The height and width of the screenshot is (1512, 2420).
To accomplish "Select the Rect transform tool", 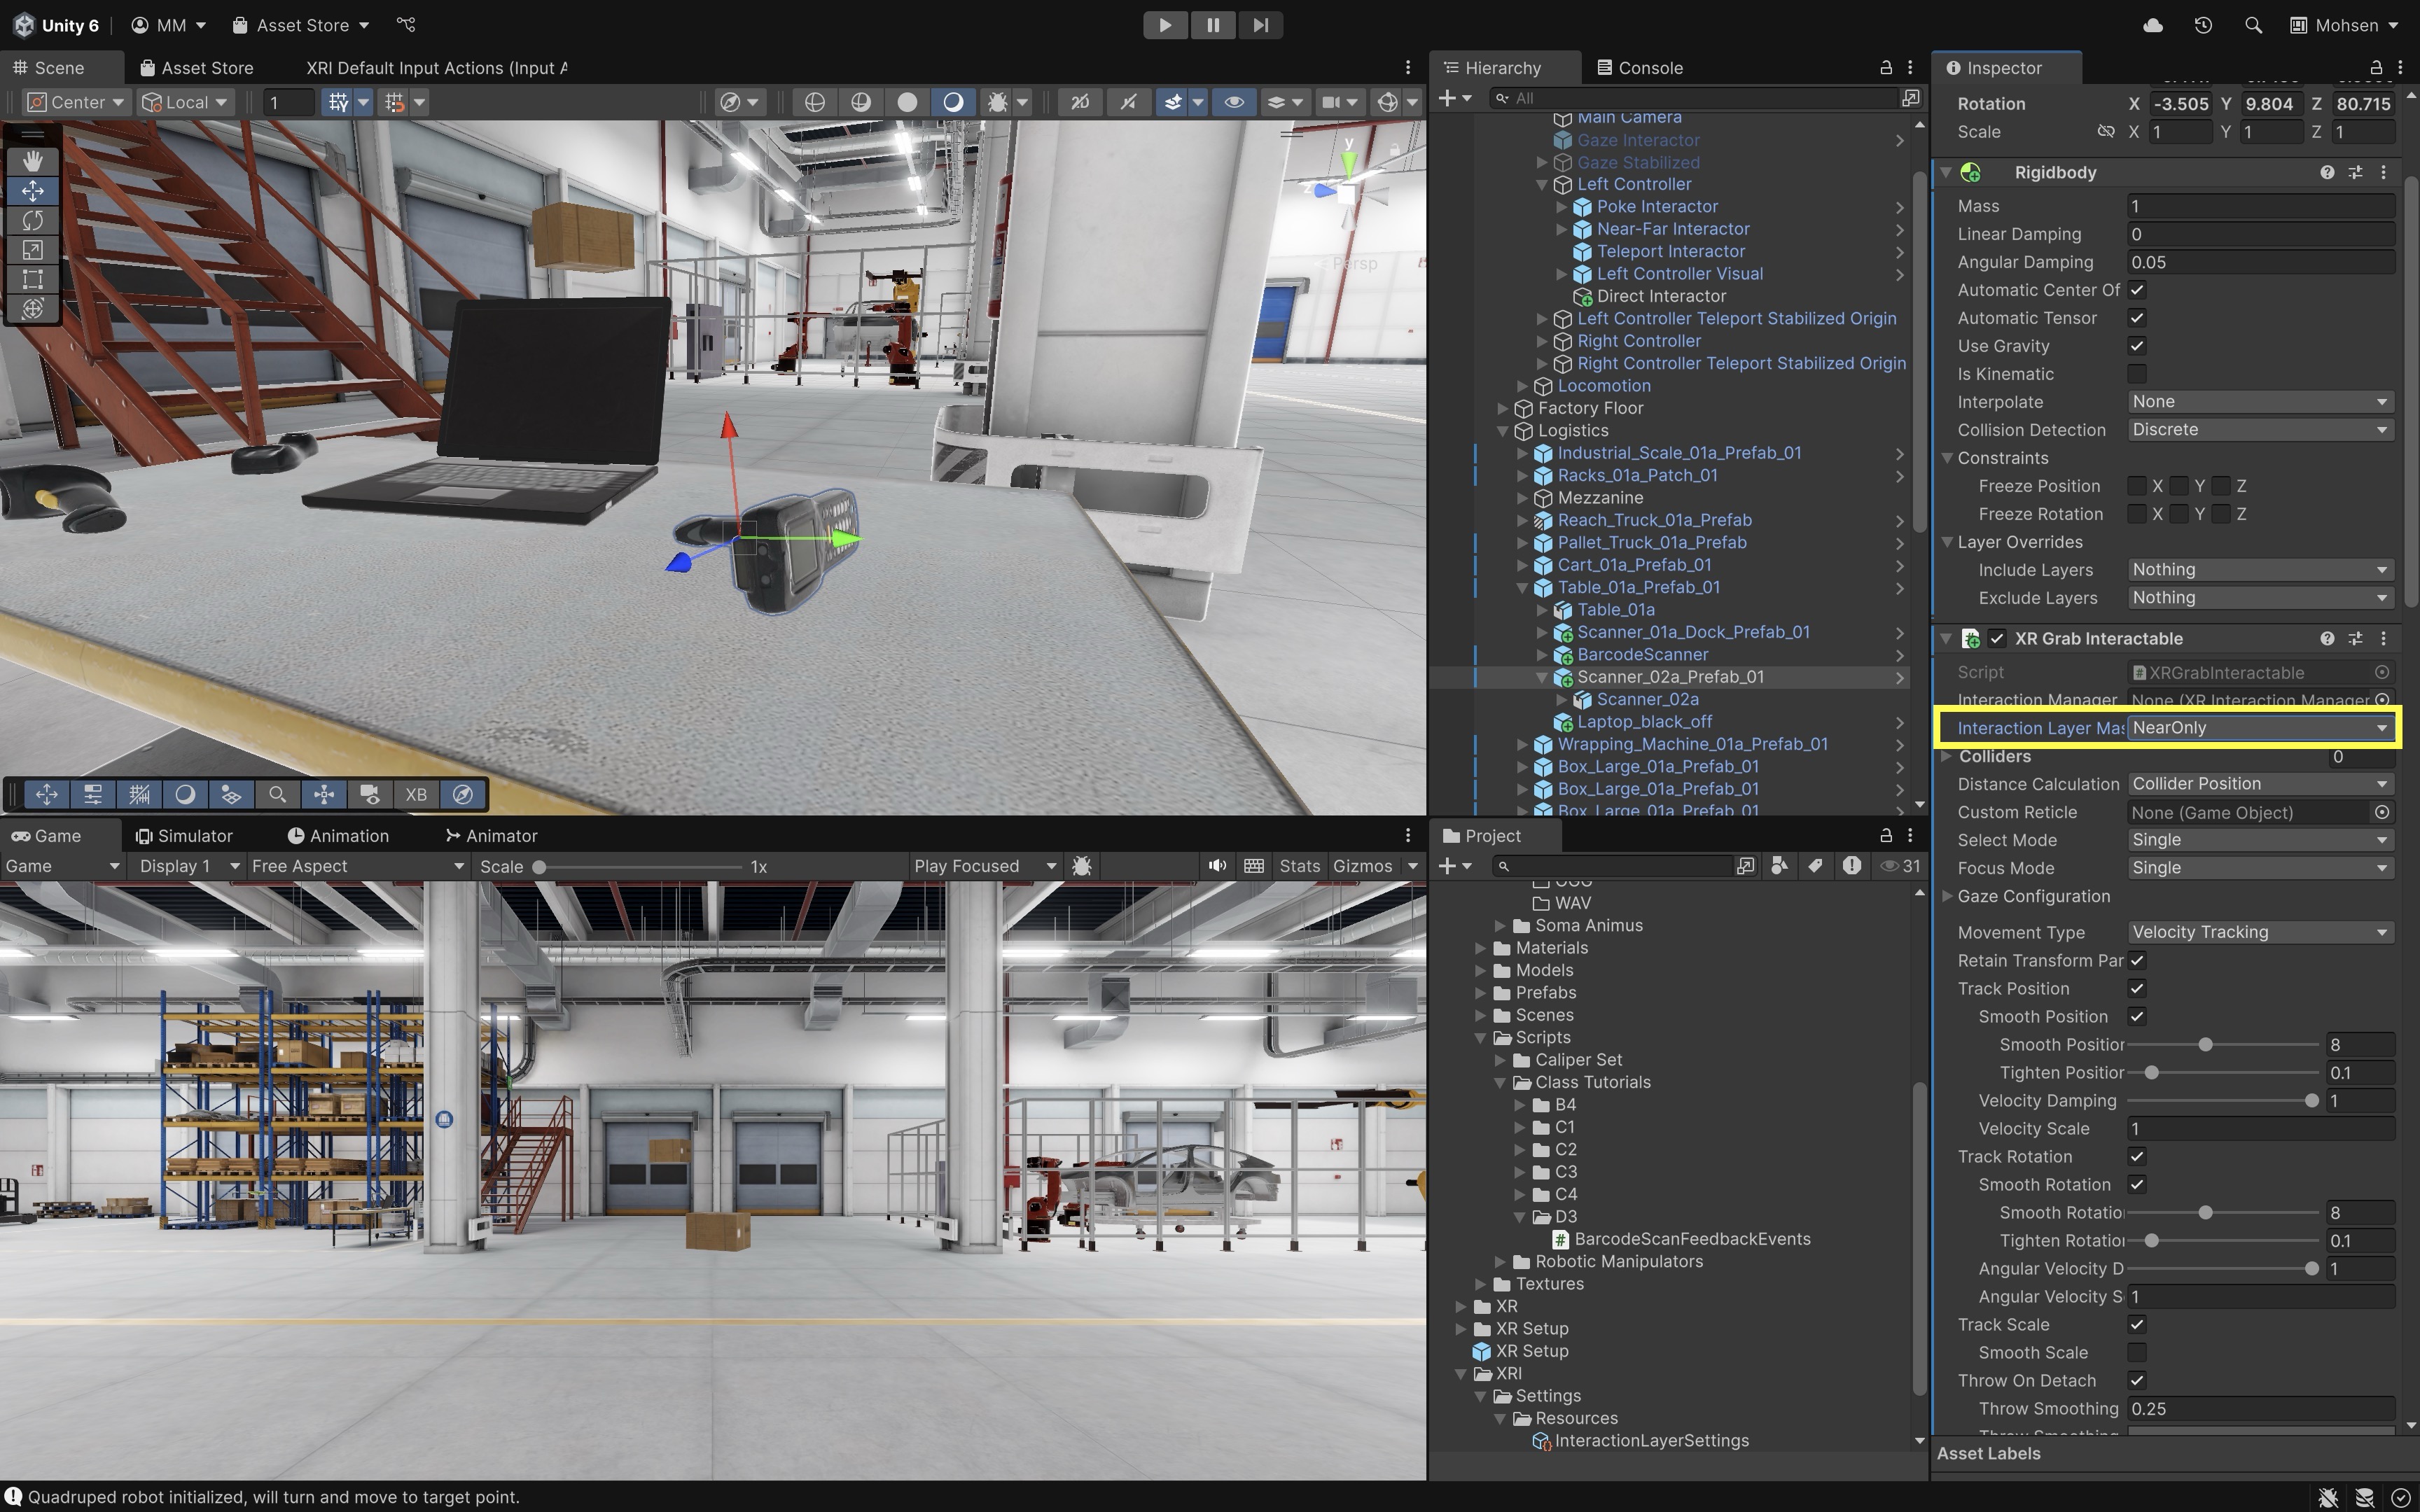I will tap(32, 279).
